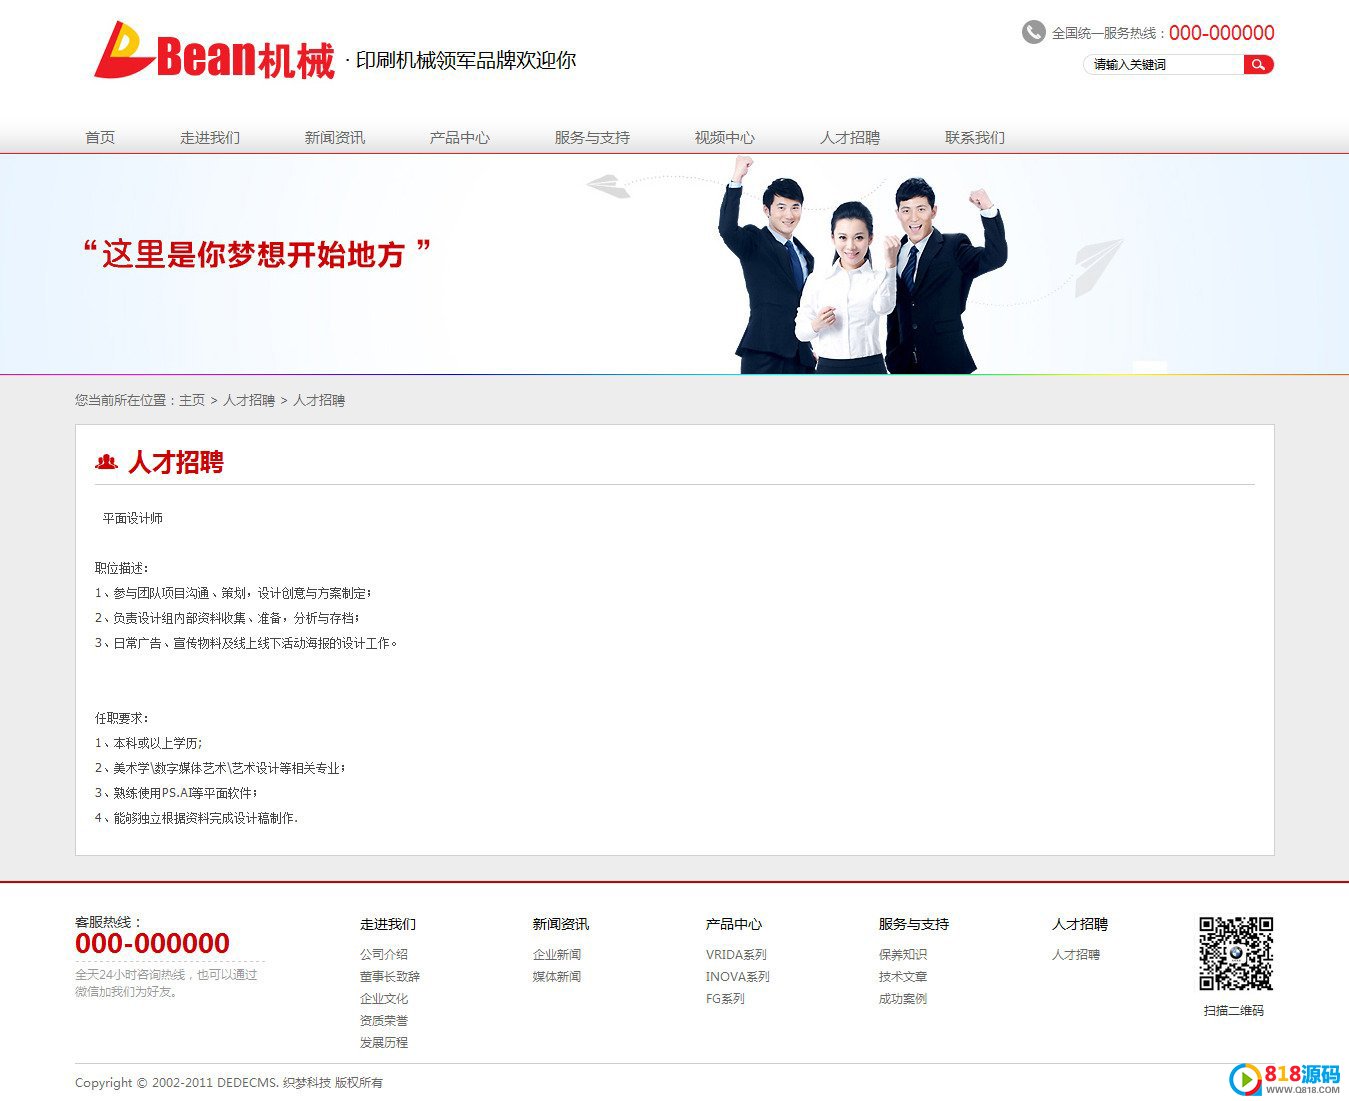Viewport: 1349px width, 1101px height.
Task: Open 服务与支持 navigation item
Action: coord(592,138)
